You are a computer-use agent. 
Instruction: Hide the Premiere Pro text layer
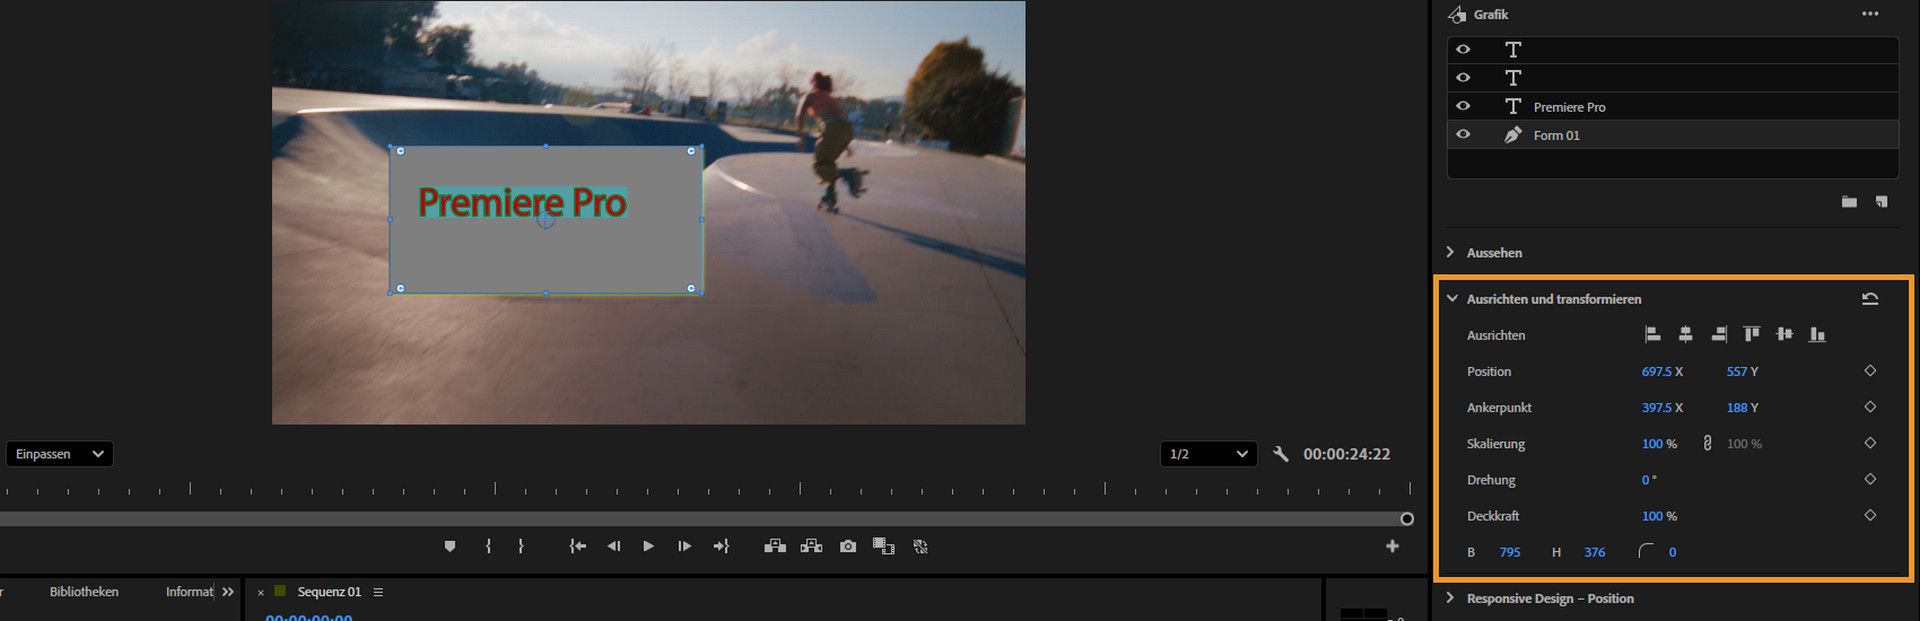pyautogui.click(x=1463, y=106)
